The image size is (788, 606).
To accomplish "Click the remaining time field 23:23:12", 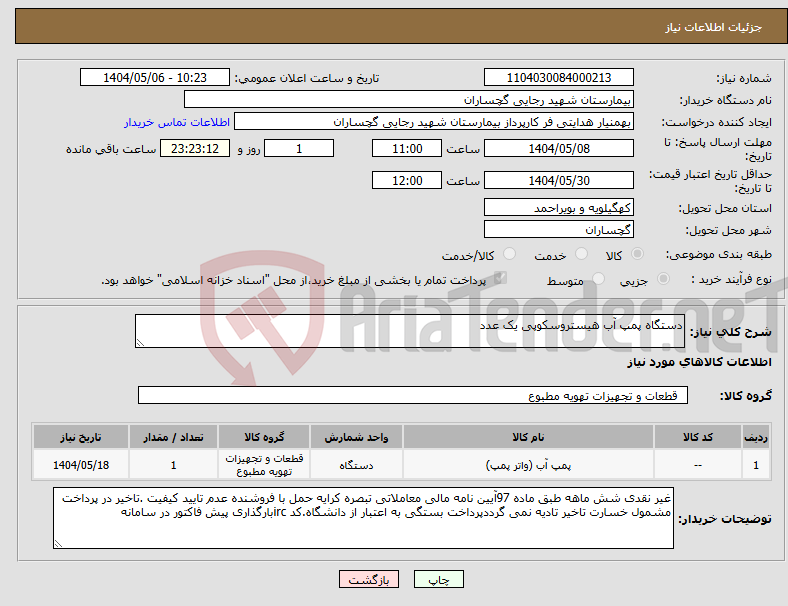I will [x=195, y=149].
